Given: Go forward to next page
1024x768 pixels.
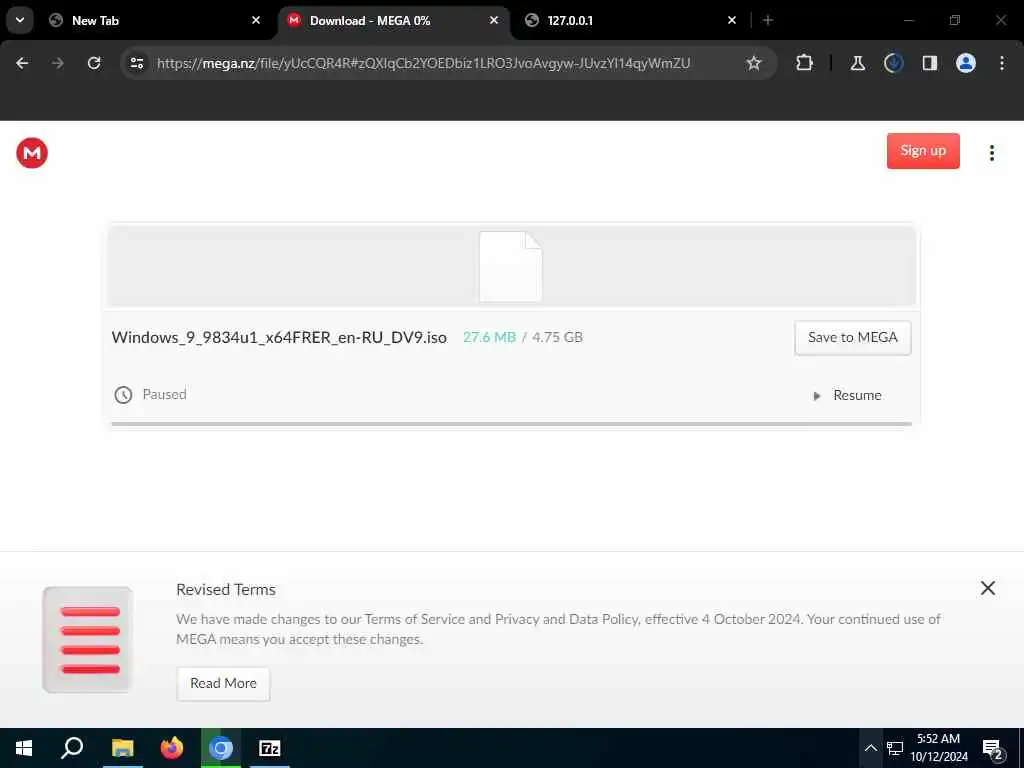Looking at the screenshot, I should click(x=58, y=63).
